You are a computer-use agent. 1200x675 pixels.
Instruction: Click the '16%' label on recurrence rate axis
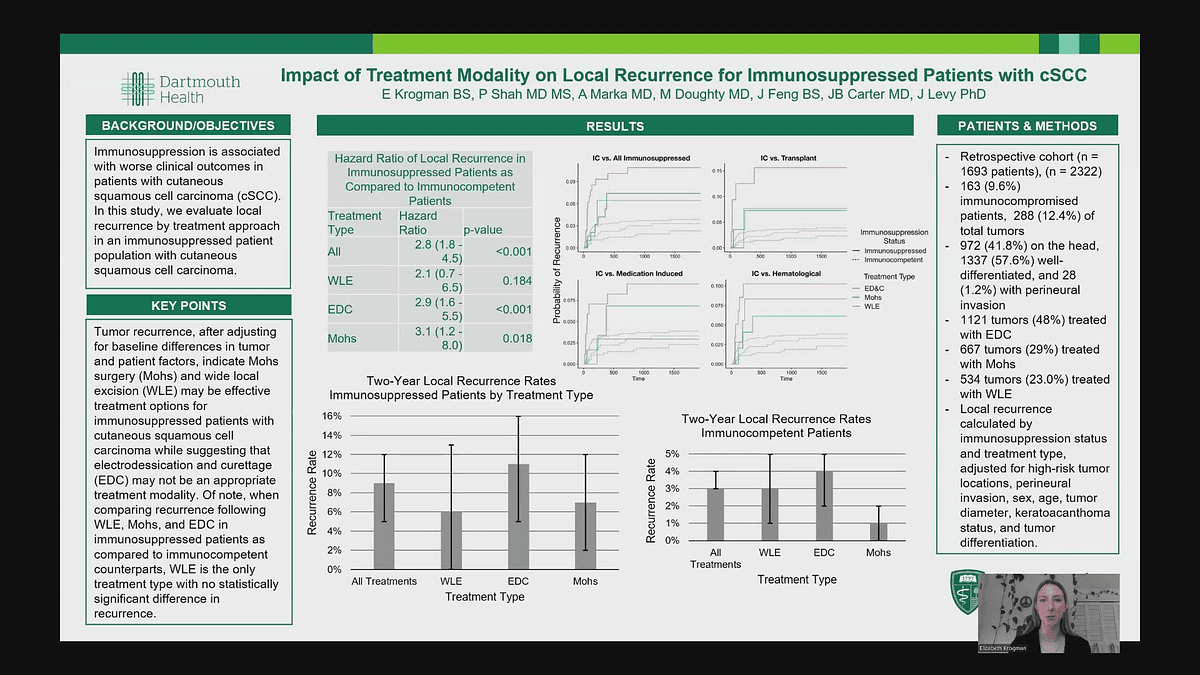click(332, 416)
